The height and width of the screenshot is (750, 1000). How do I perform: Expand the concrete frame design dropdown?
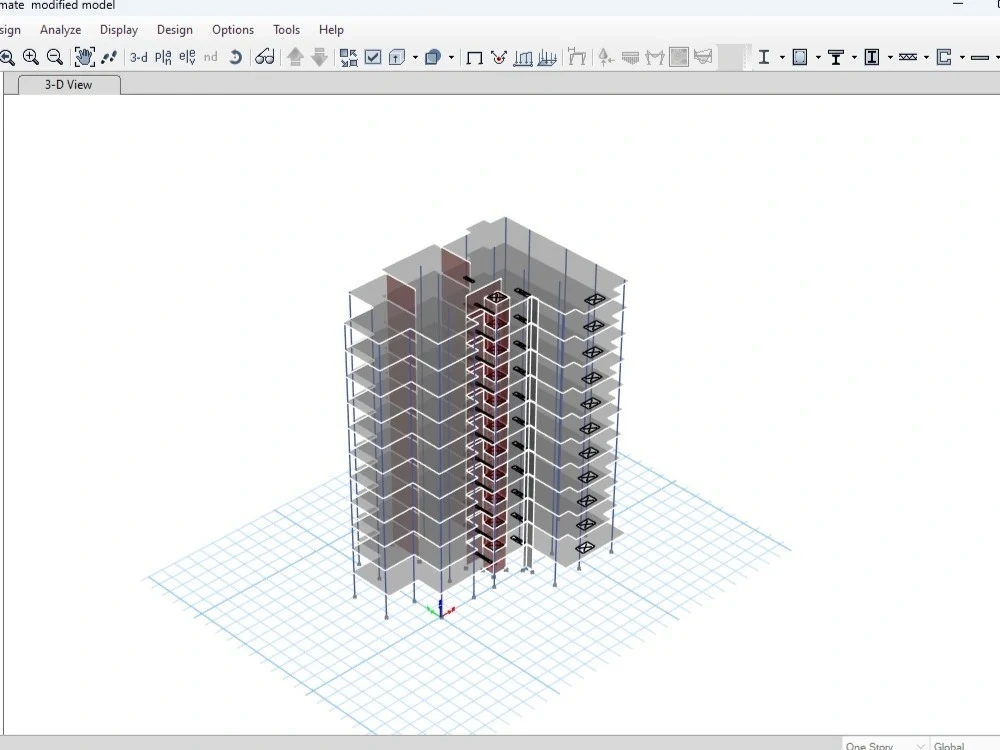pyautogui.click(x=818, y=57)
